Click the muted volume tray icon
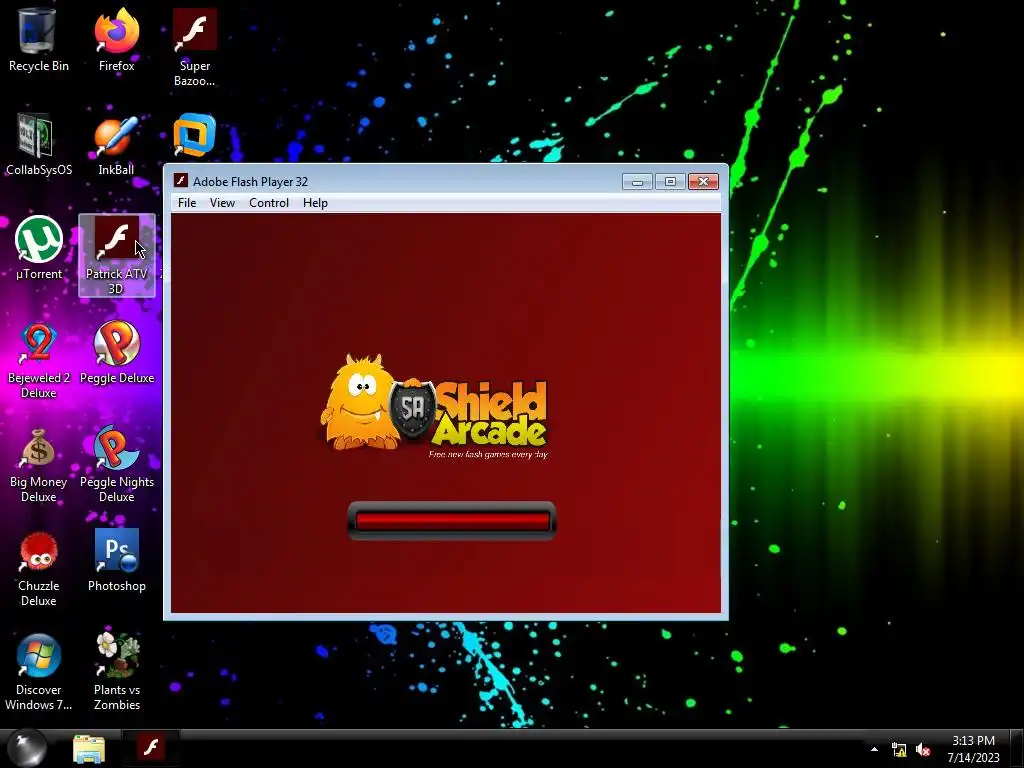 coord(923,750)
